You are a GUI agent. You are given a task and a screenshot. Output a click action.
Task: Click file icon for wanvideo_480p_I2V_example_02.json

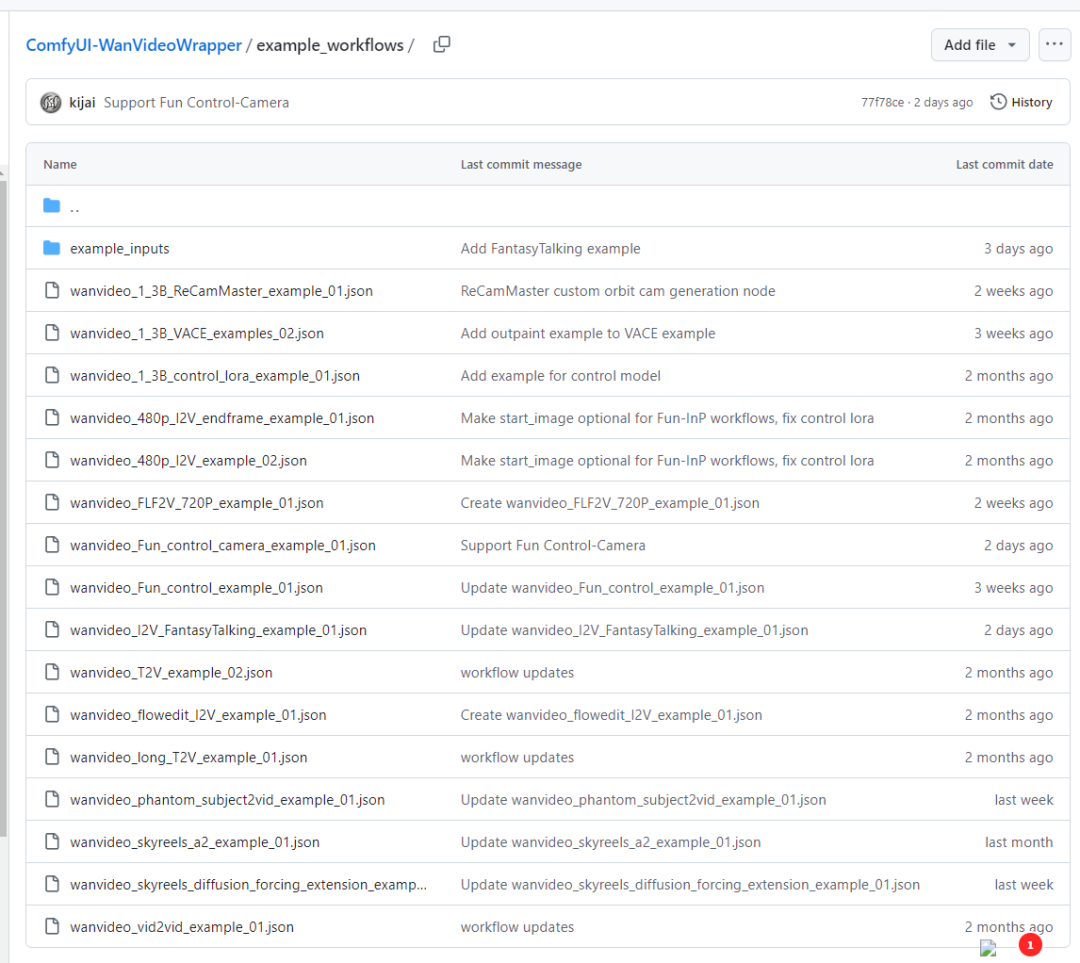click(52, 460)
